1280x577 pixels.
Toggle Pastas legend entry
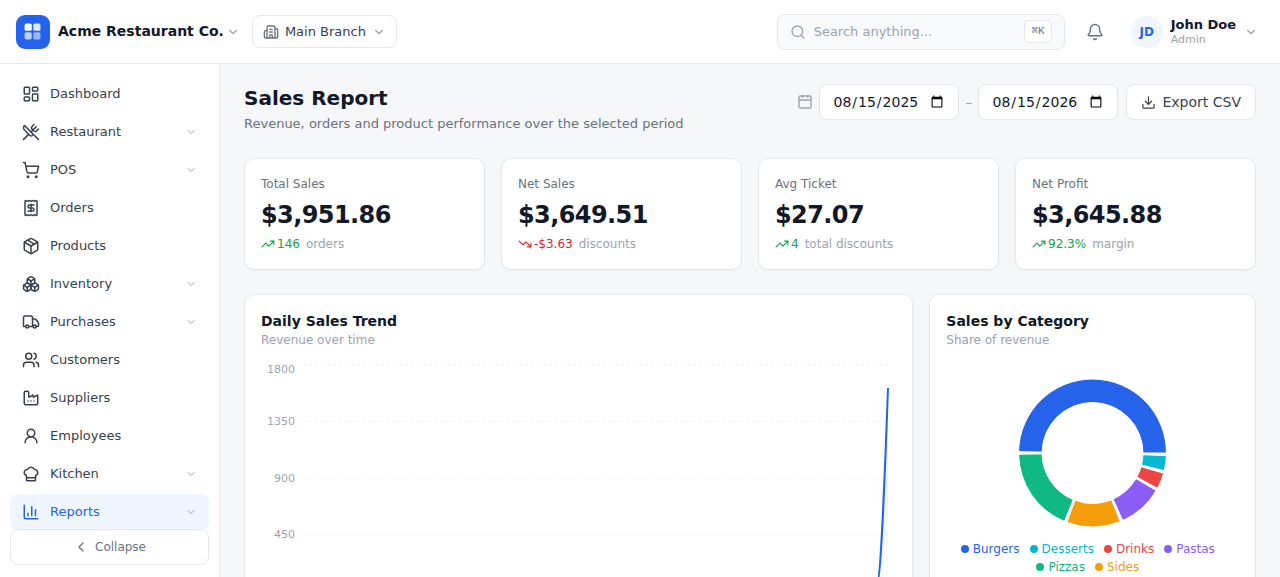pyautogui.click(x=1189, y=549)
